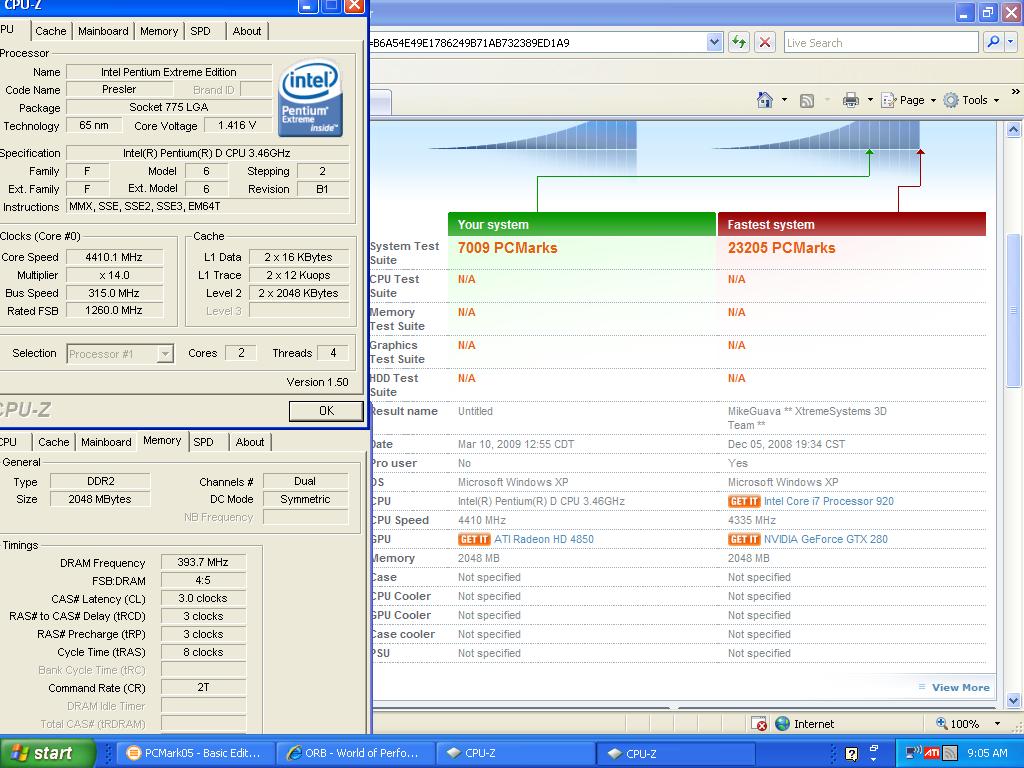This screenshot has width=1024, height=768.
Task: Click the View More link
Action: pyautogui.click(x=961, y=687)
